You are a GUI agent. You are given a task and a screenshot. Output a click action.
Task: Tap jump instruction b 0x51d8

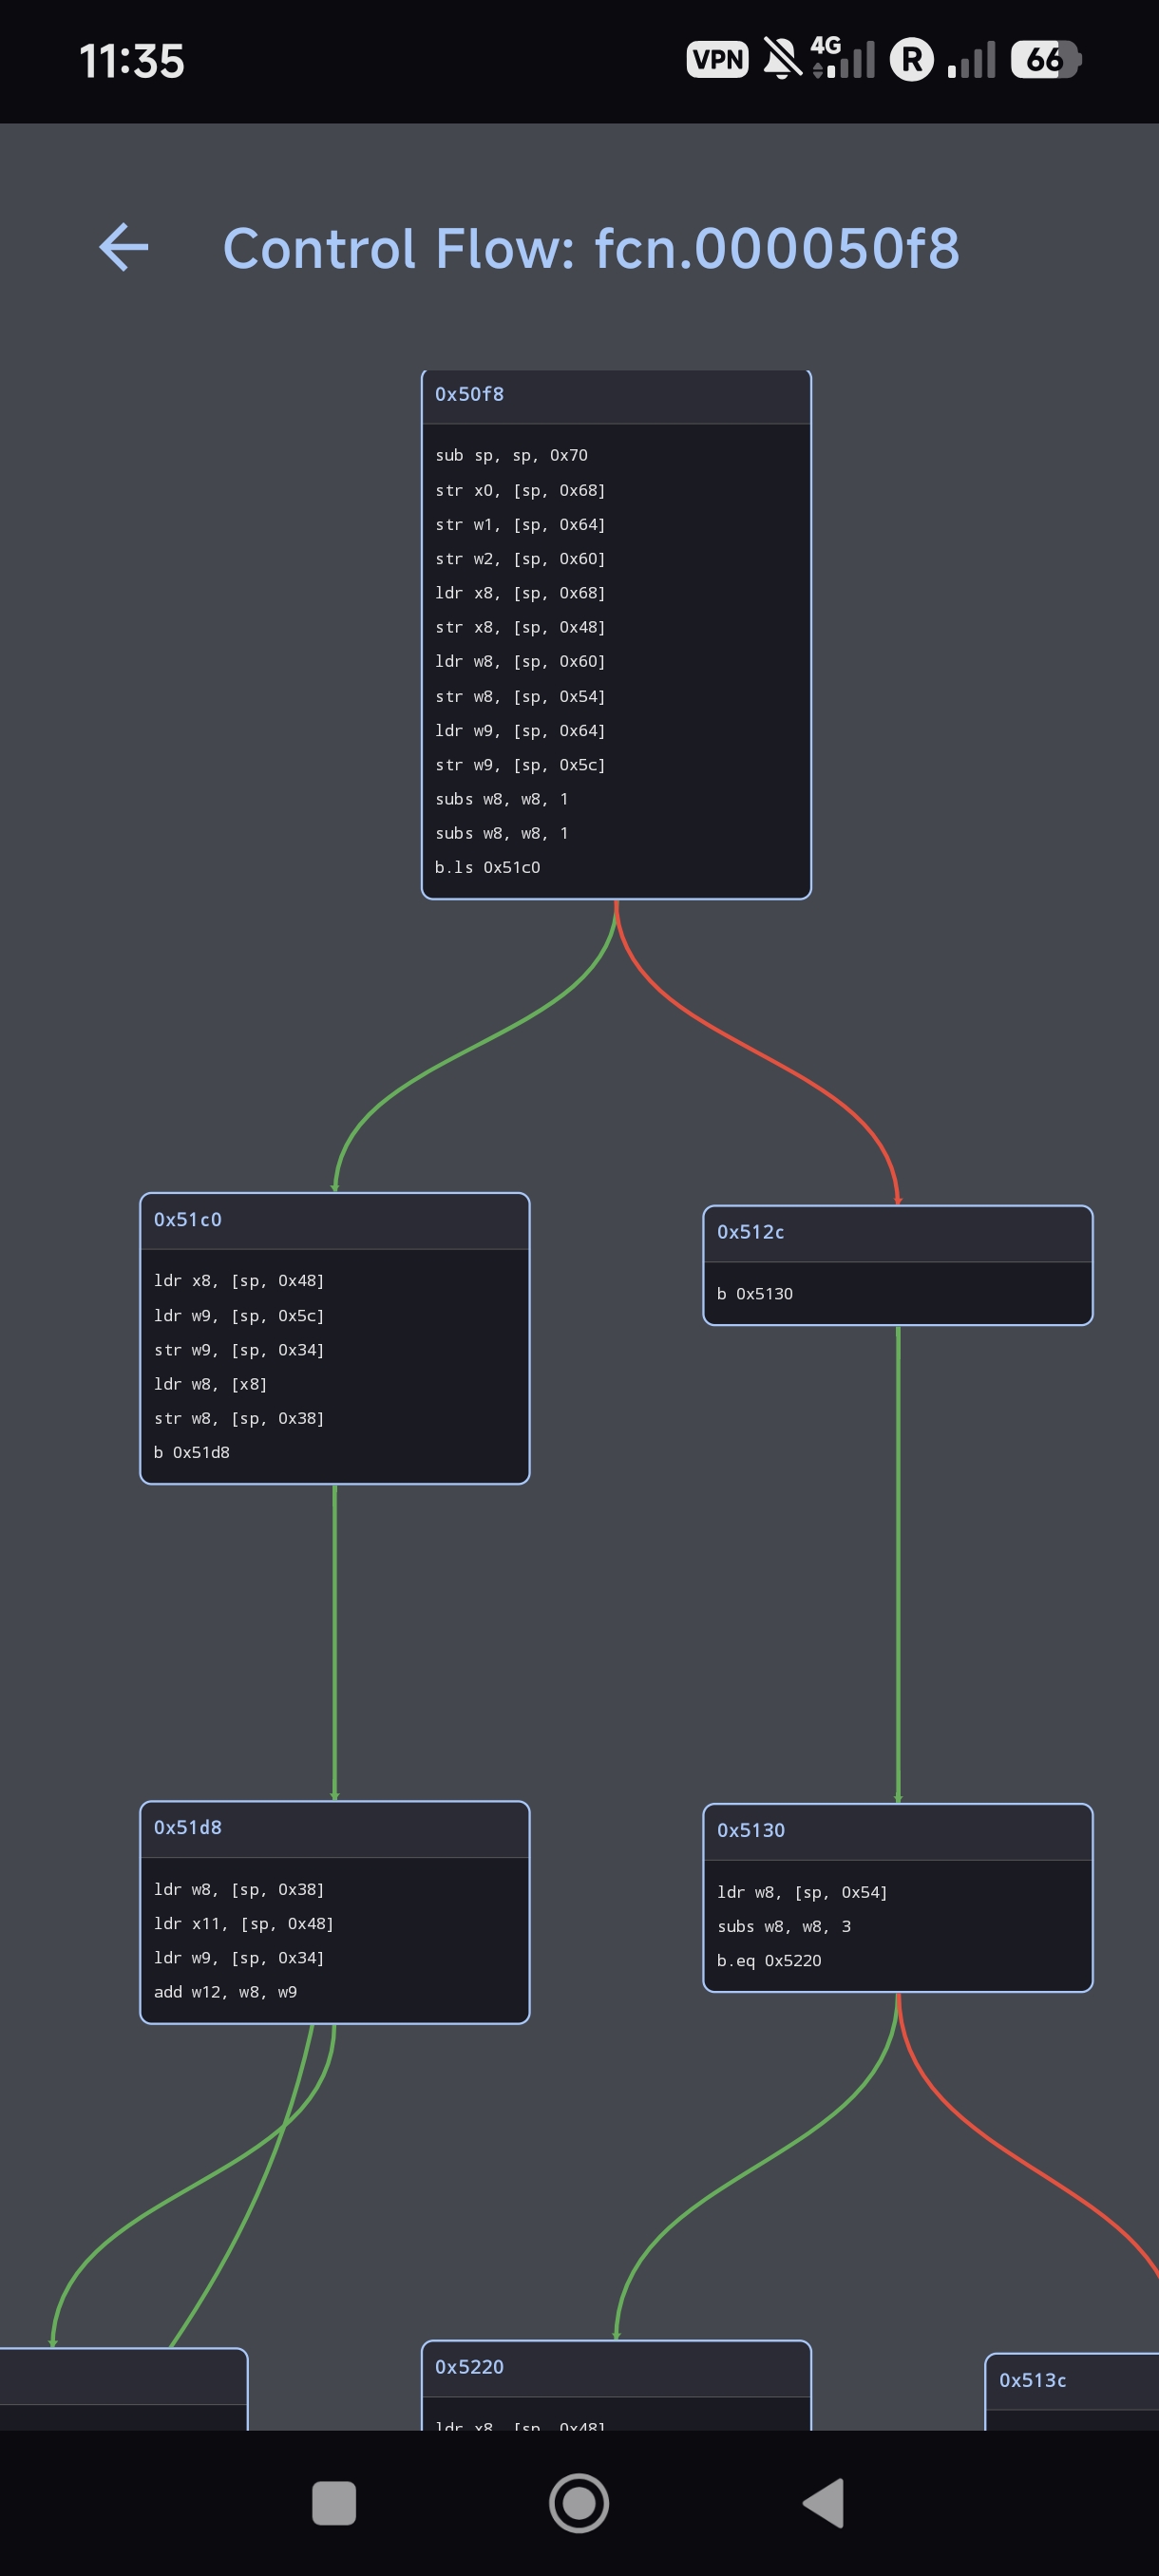point(191,1452)
